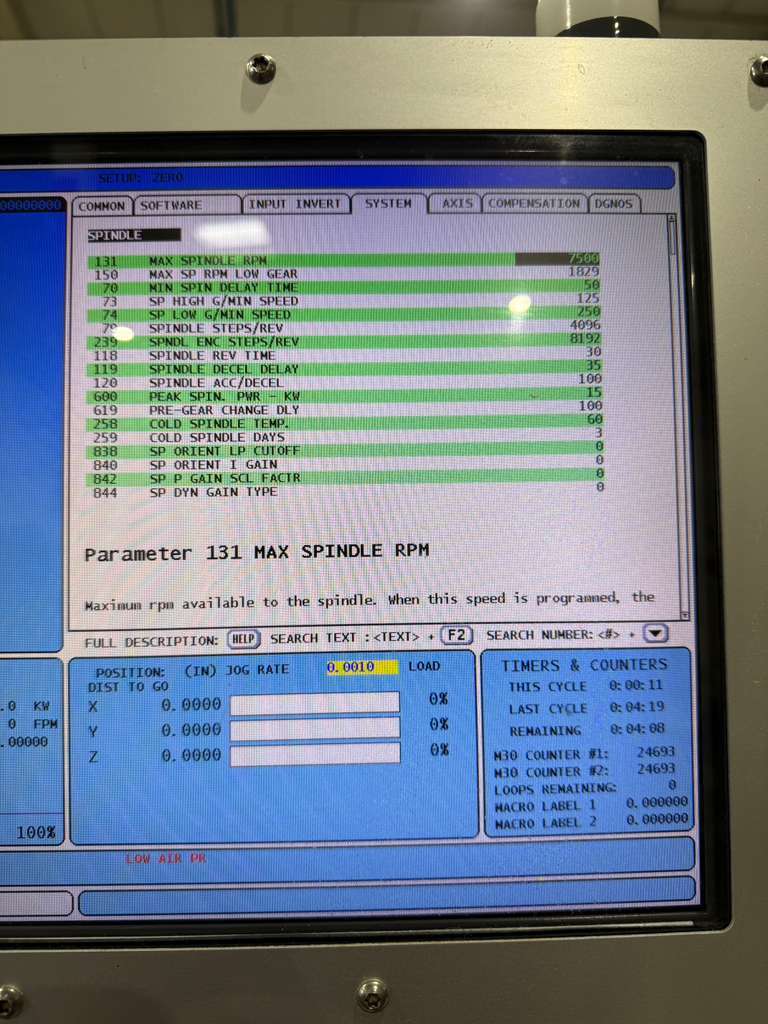The image size is (768, 1024).
Task: Open the COMPENSATION tab
Action: pos(535,203)
